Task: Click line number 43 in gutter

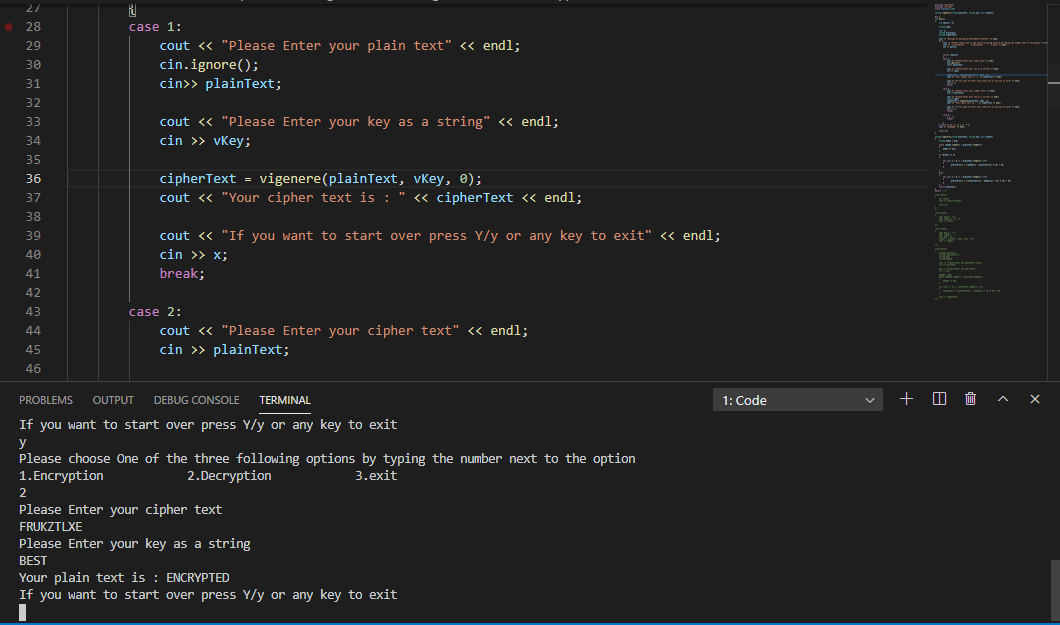Action: pyautogui.click(x=33, y=311)
